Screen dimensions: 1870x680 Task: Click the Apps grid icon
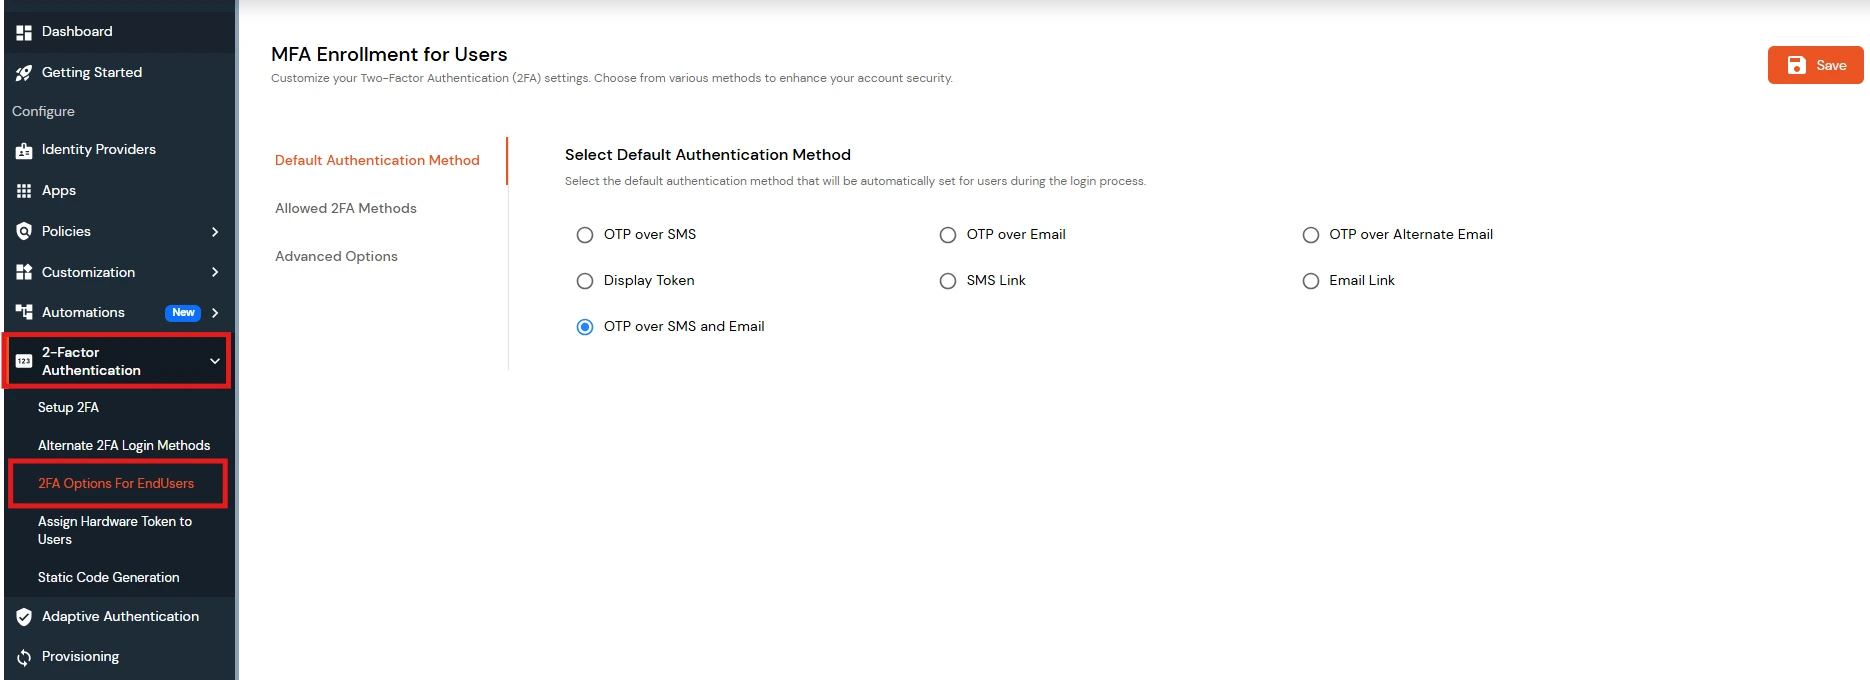coord(23,190)
